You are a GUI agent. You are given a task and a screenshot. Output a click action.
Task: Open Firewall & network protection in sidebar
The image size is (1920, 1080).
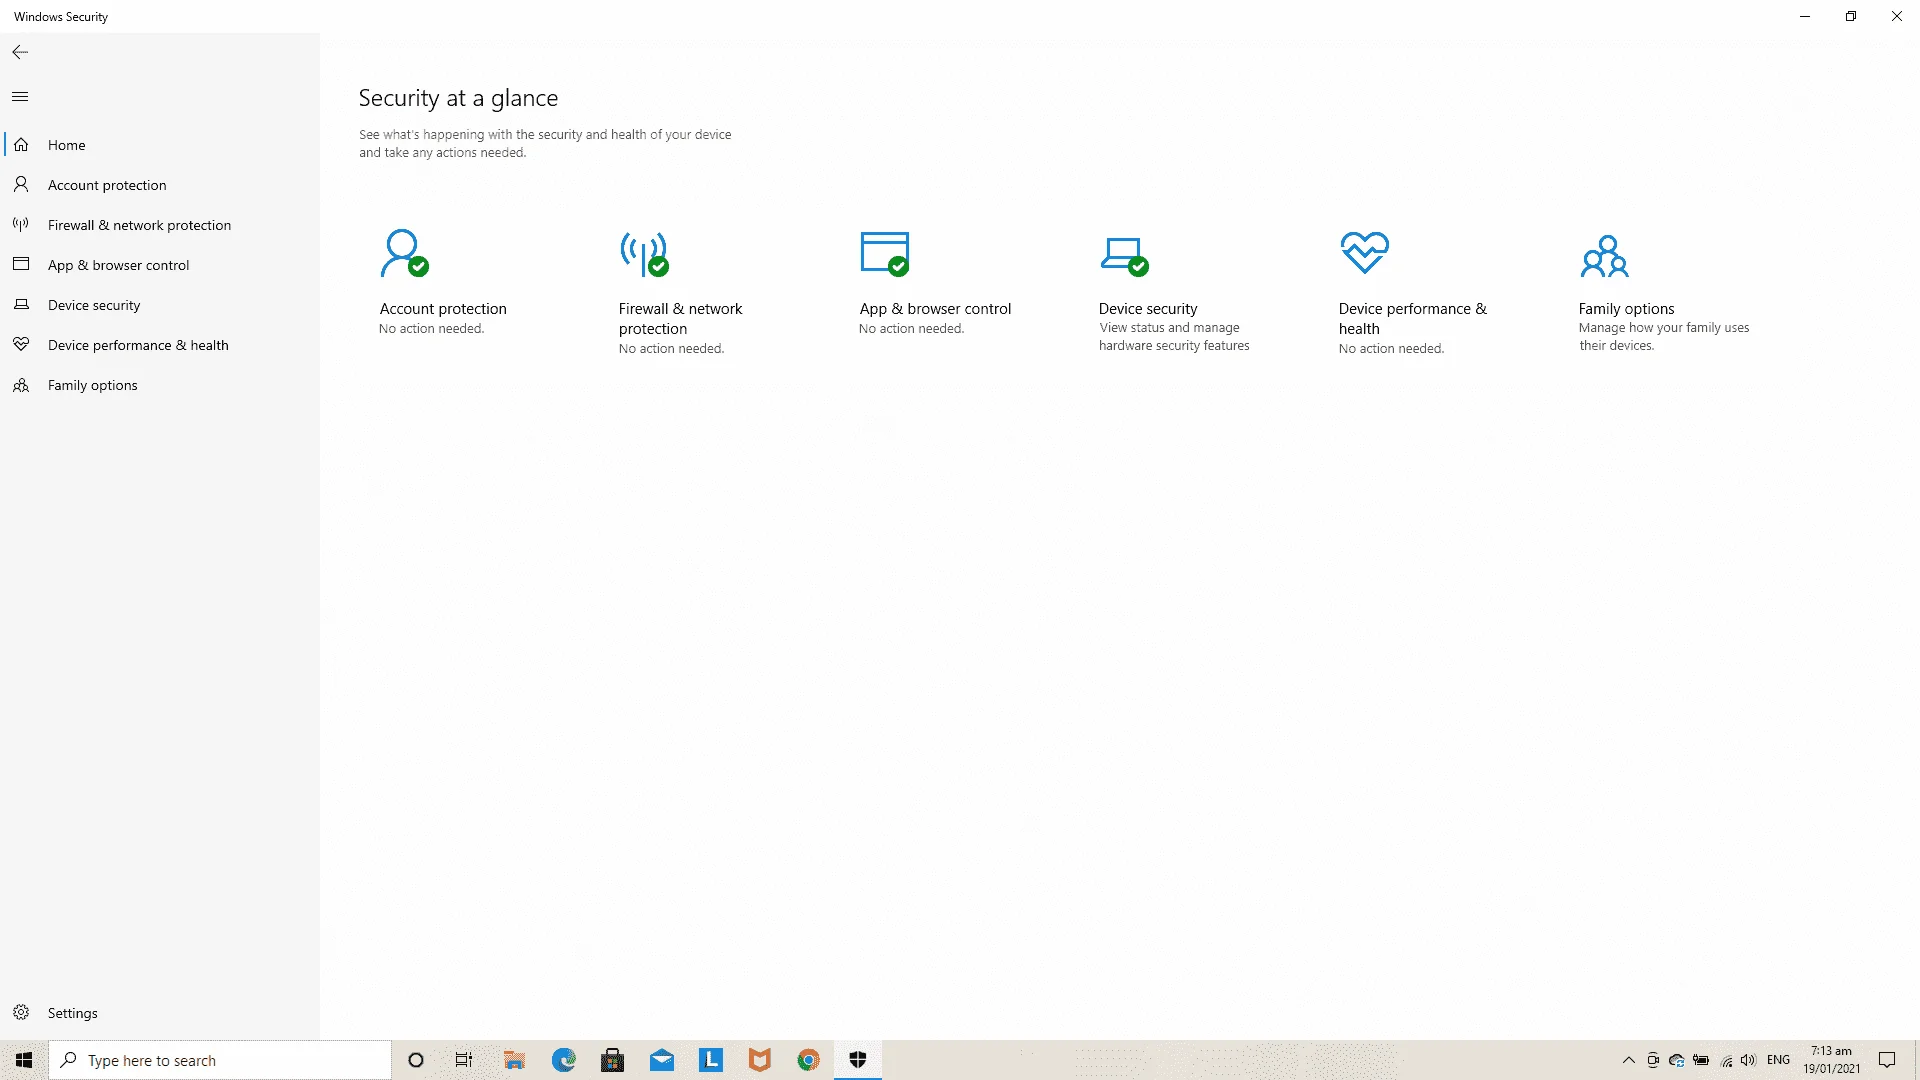pos(160,225)
